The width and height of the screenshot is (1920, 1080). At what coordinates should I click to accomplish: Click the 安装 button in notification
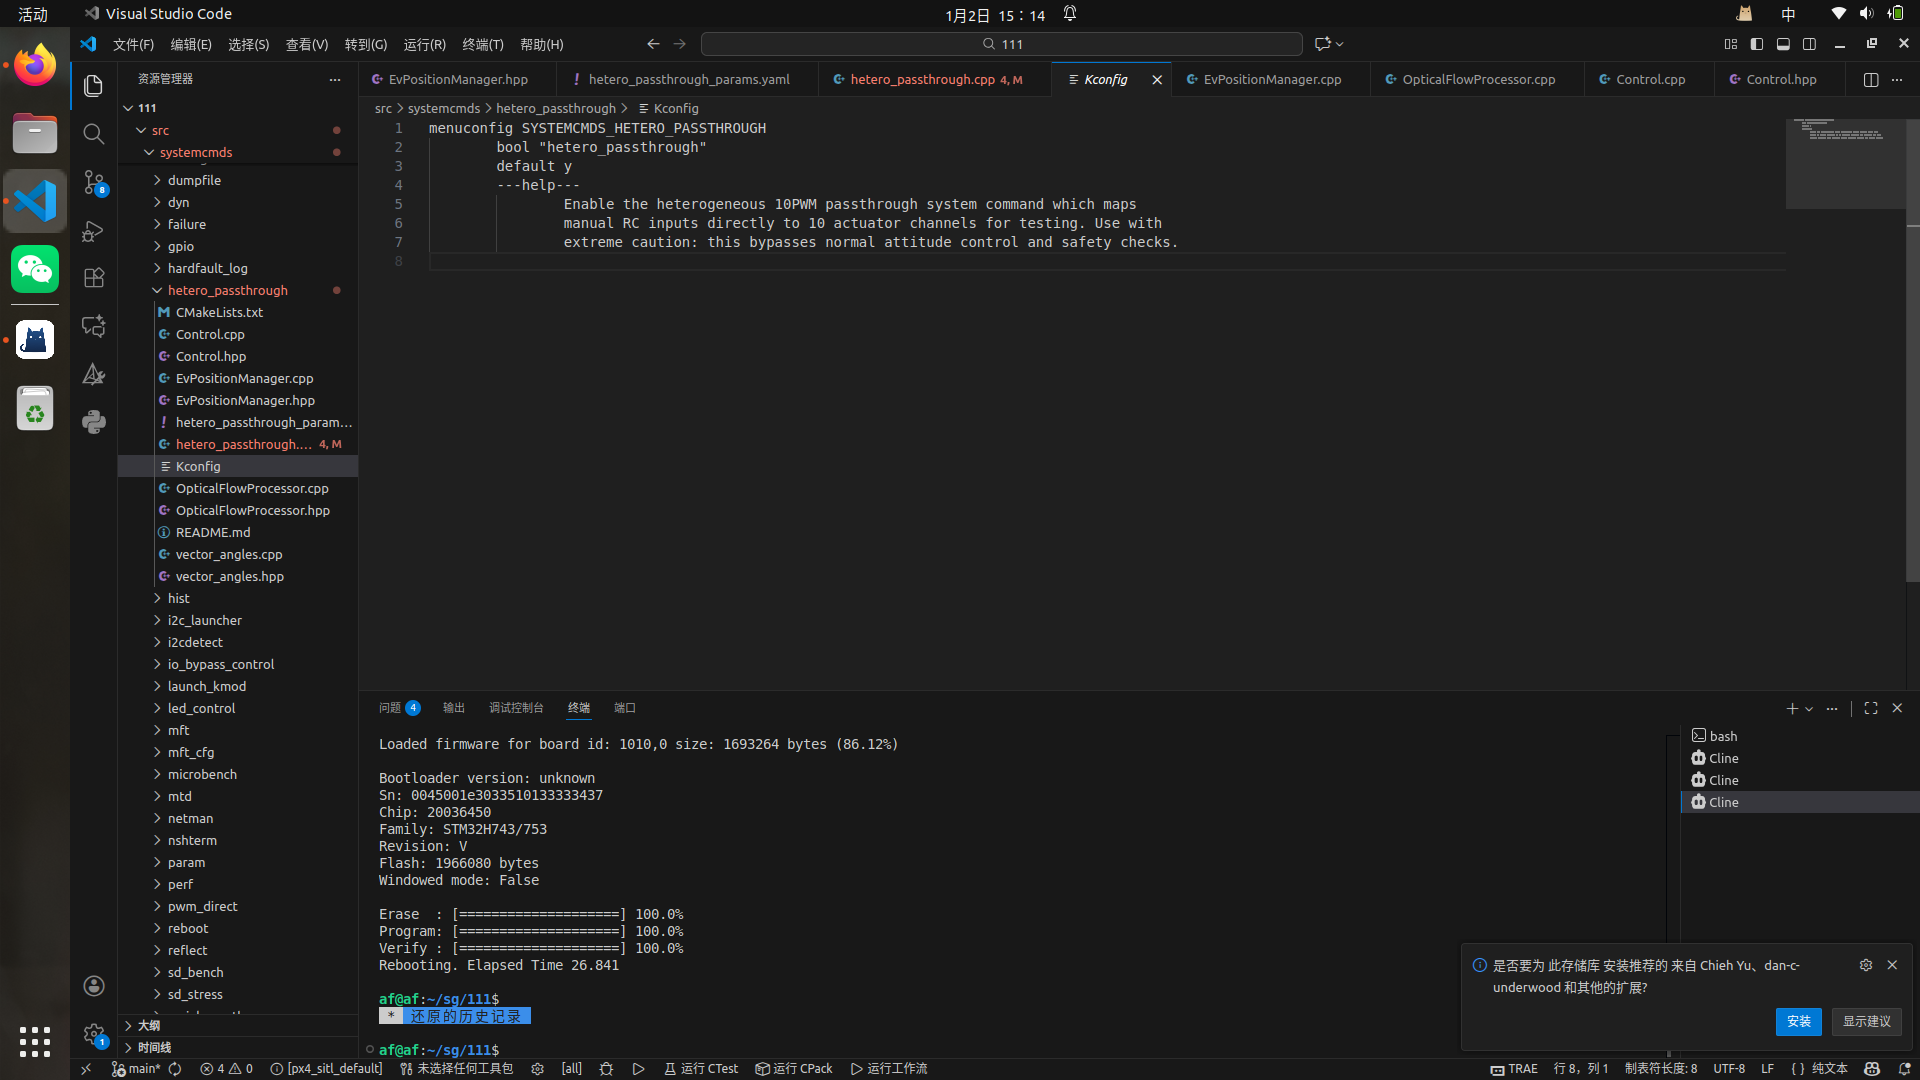tap(1798, 1021)
